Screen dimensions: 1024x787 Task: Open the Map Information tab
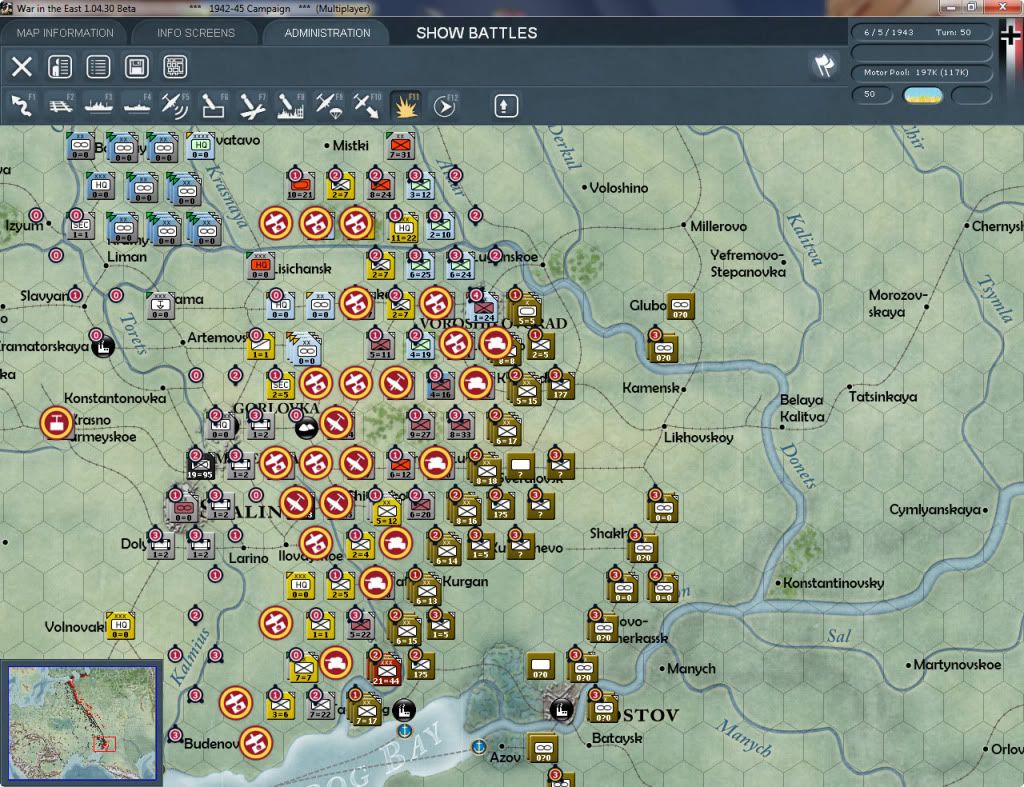[65, 33]
